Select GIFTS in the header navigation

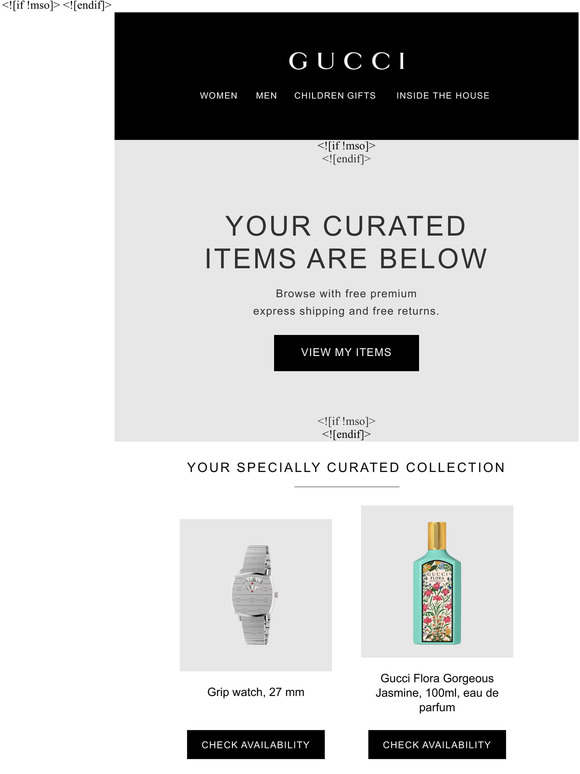(x=358, y=96)
